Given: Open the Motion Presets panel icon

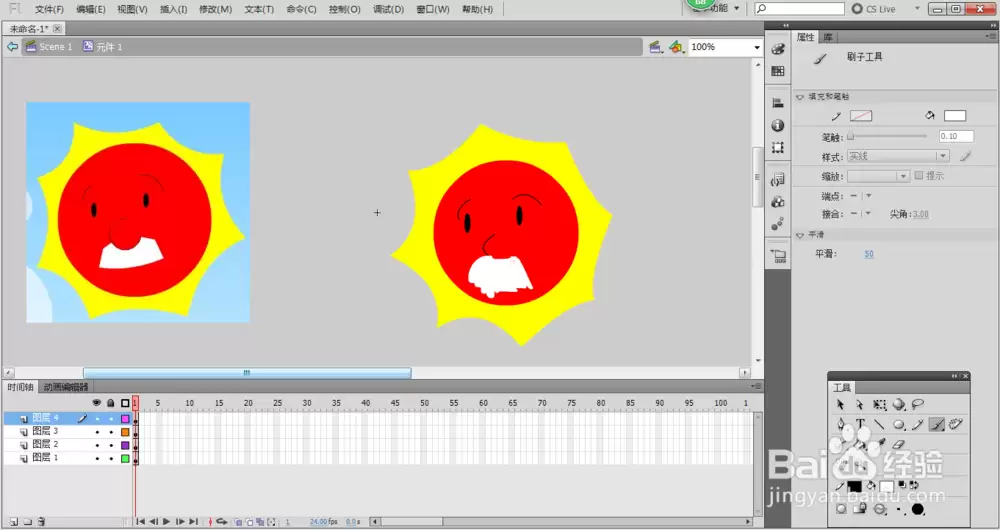Looking at the screenshot, I should [x=777, y=224].
